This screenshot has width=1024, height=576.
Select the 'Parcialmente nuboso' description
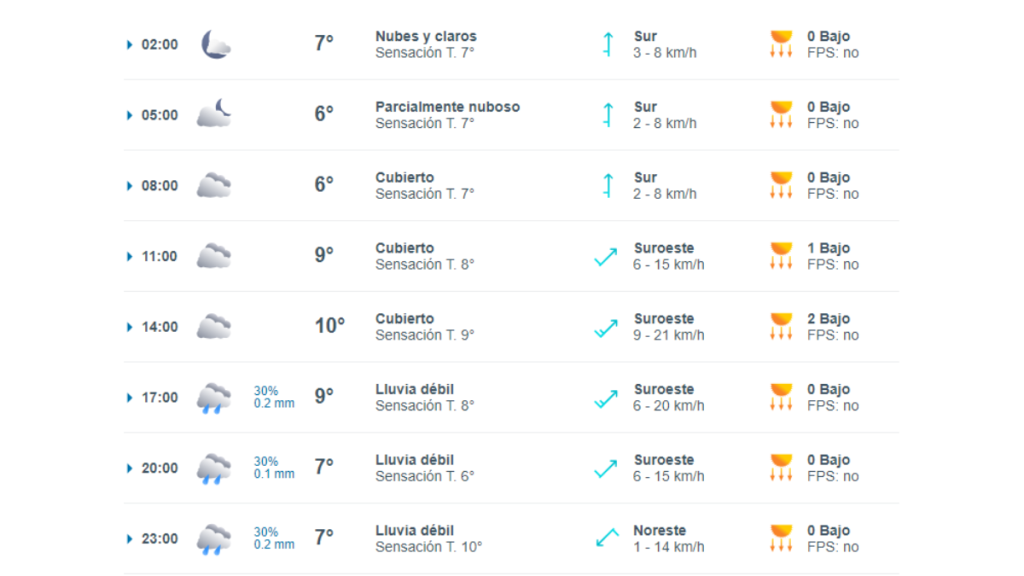(447, 107)
